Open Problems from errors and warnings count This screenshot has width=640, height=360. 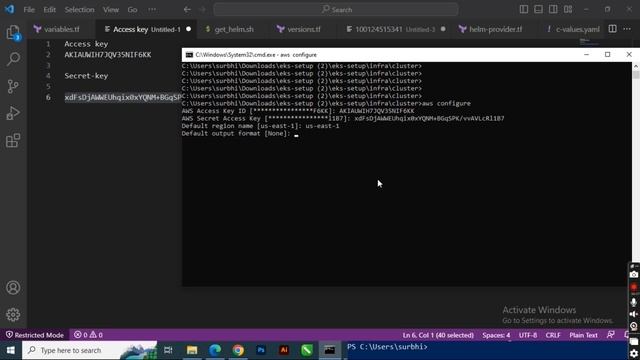88,335
